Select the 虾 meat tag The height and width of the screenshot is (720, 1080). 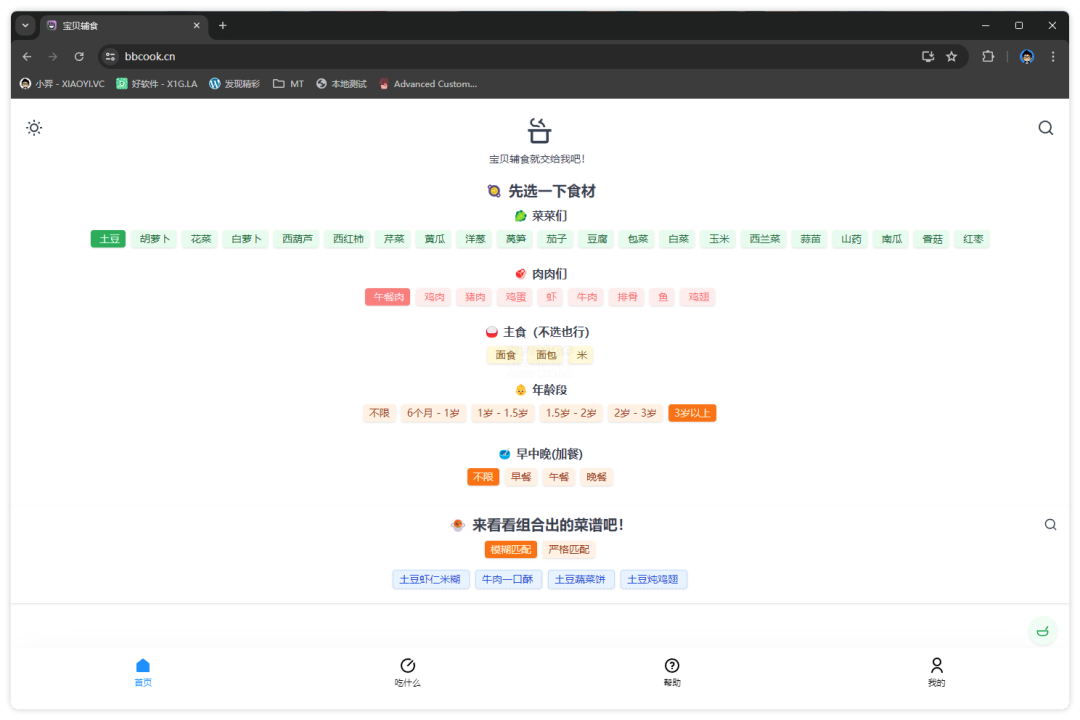pos(551,297)
